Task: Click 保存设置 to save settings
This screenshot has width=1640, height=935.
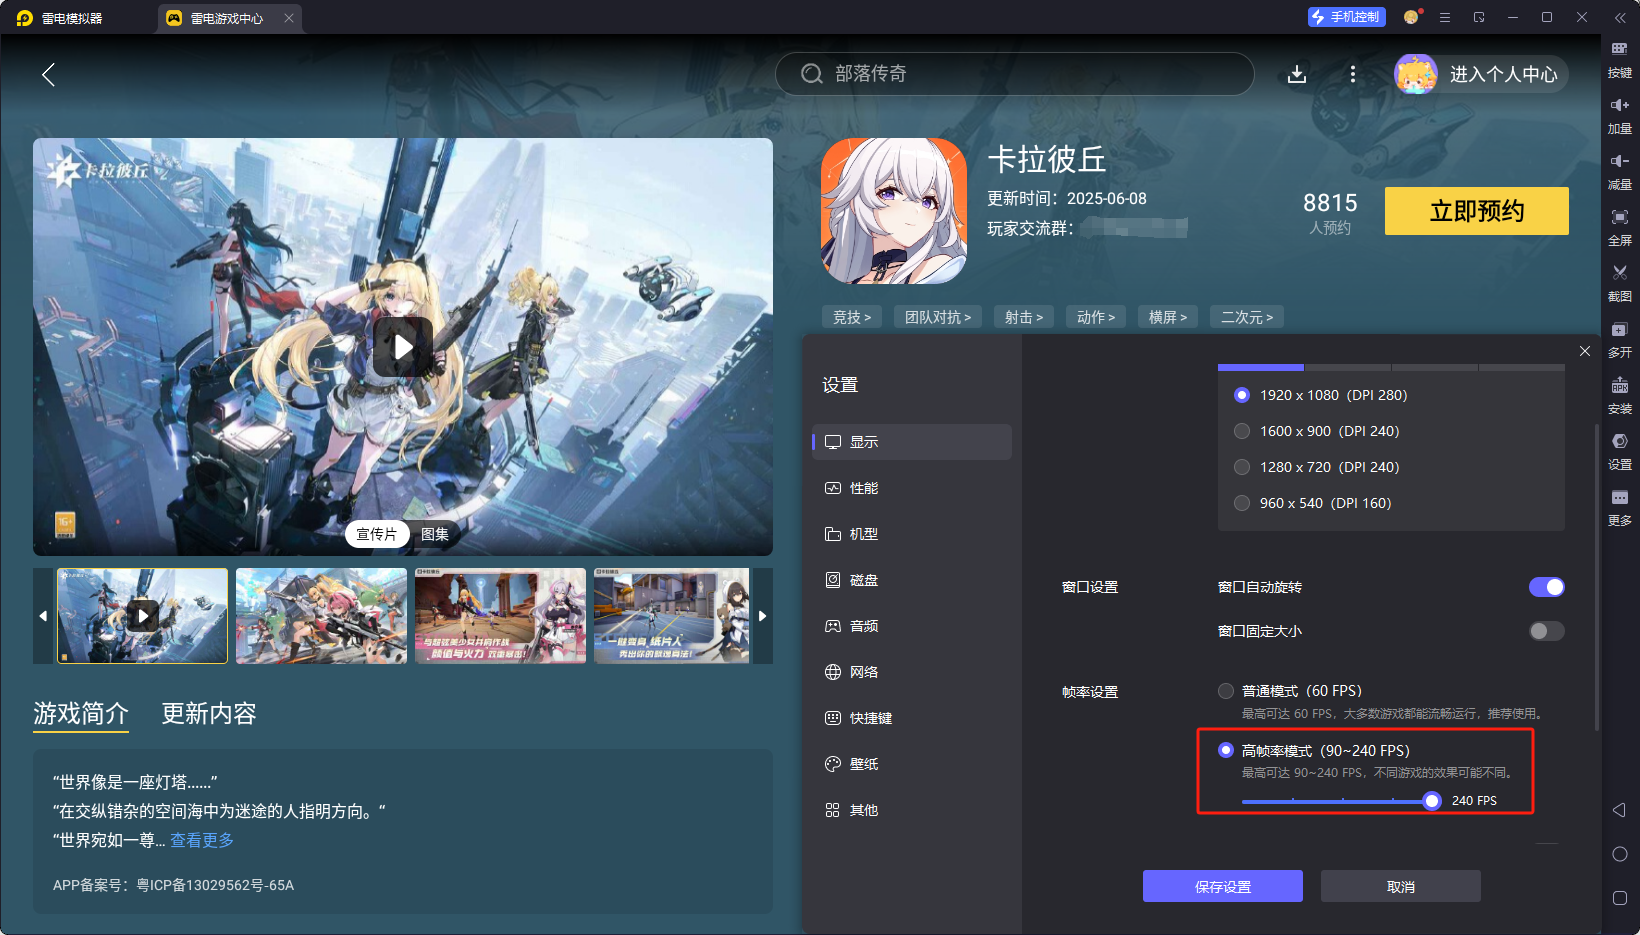Action: point(1223,886)
